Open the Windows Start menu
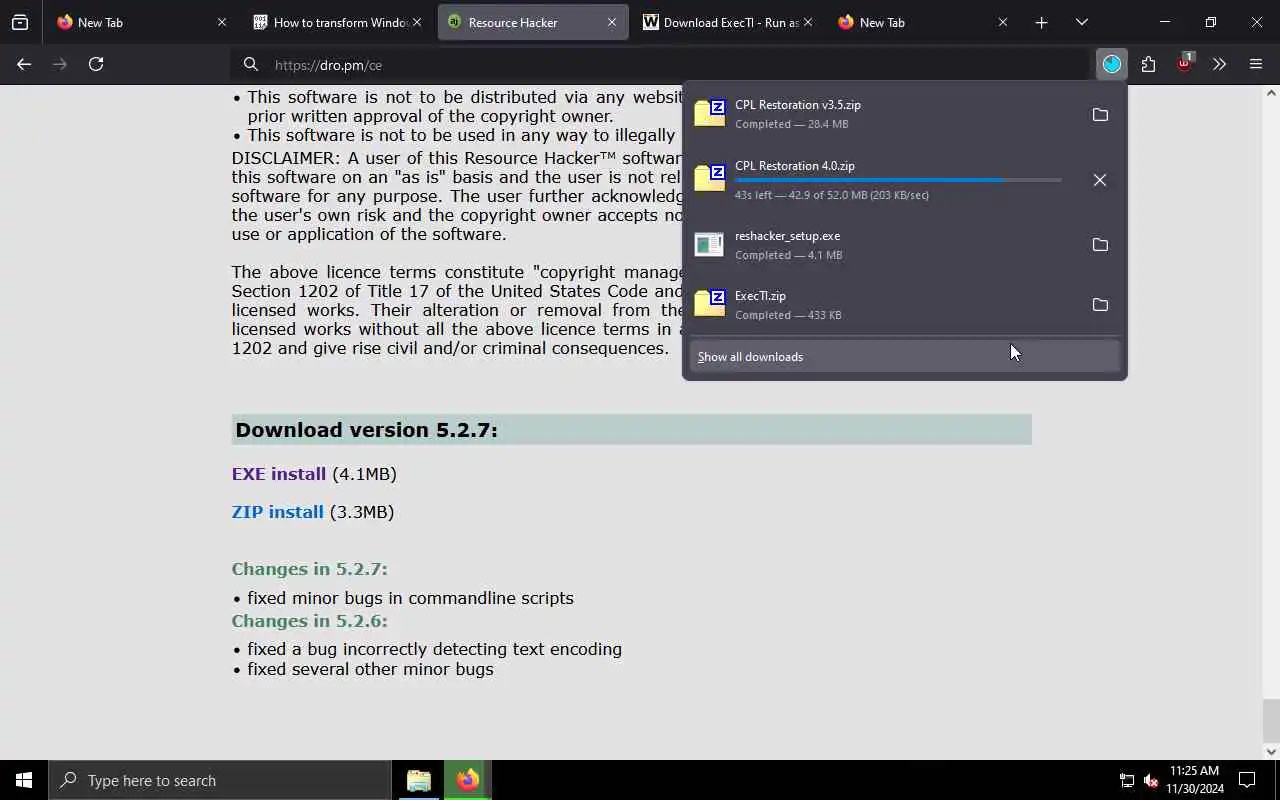The width and height of the screenshot is (1280, 800). click(x=24, y=780)
